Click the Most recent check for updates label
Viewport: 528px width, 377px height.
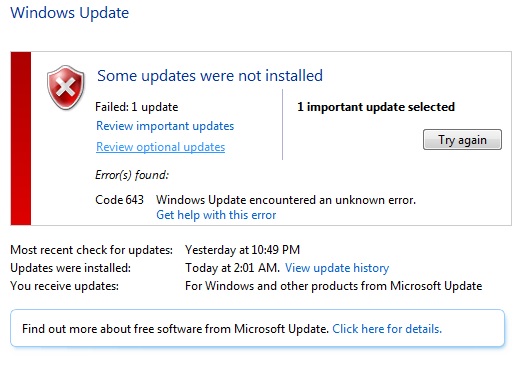pos(92,250)
